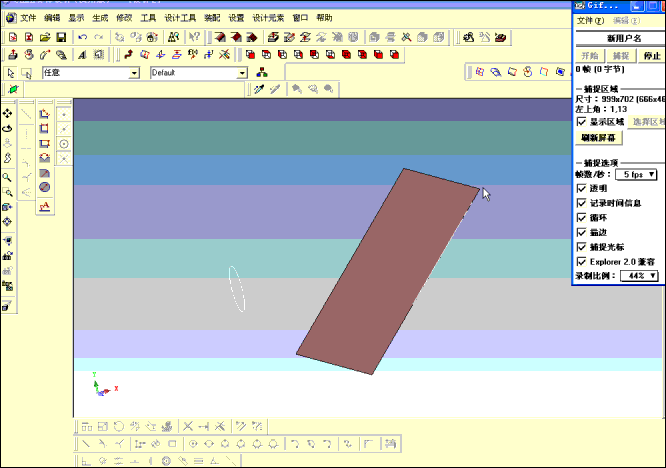The image size is (666, 468).
Task: Select the magnifier zoom tool
Action: [7, 178]
